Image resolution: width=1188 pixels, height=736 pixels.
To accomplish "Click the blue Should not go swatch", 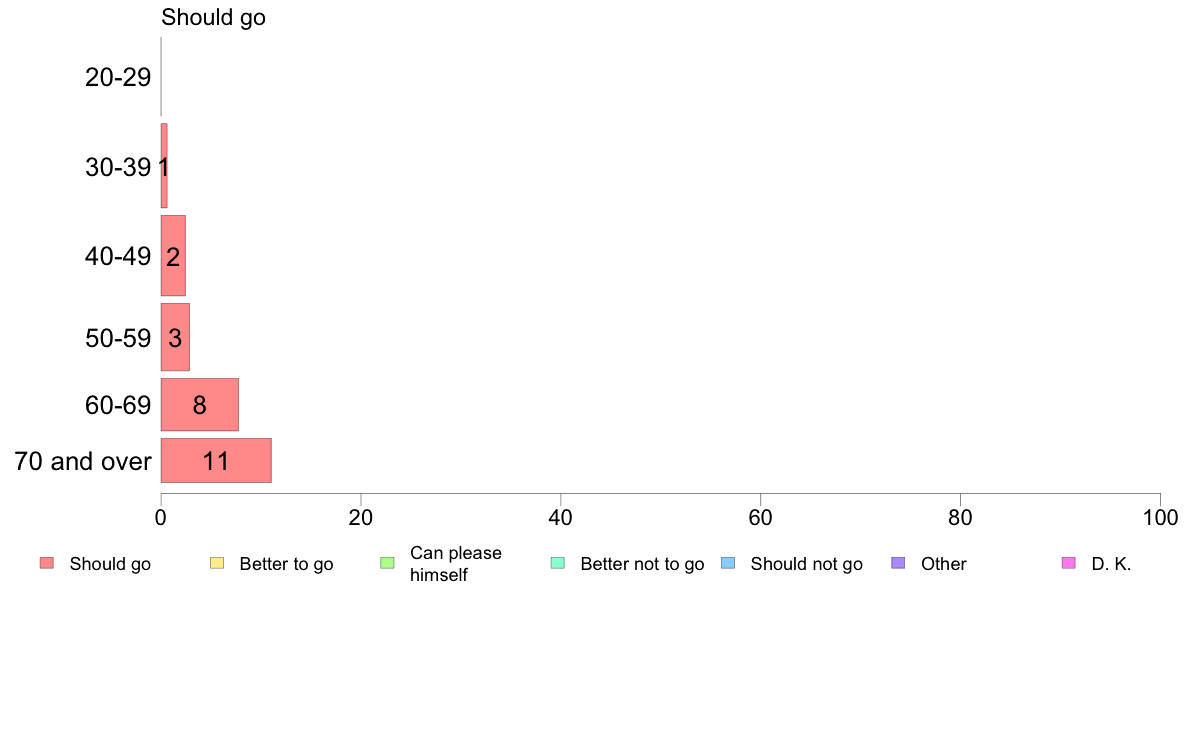I will (x=728, y=563).
